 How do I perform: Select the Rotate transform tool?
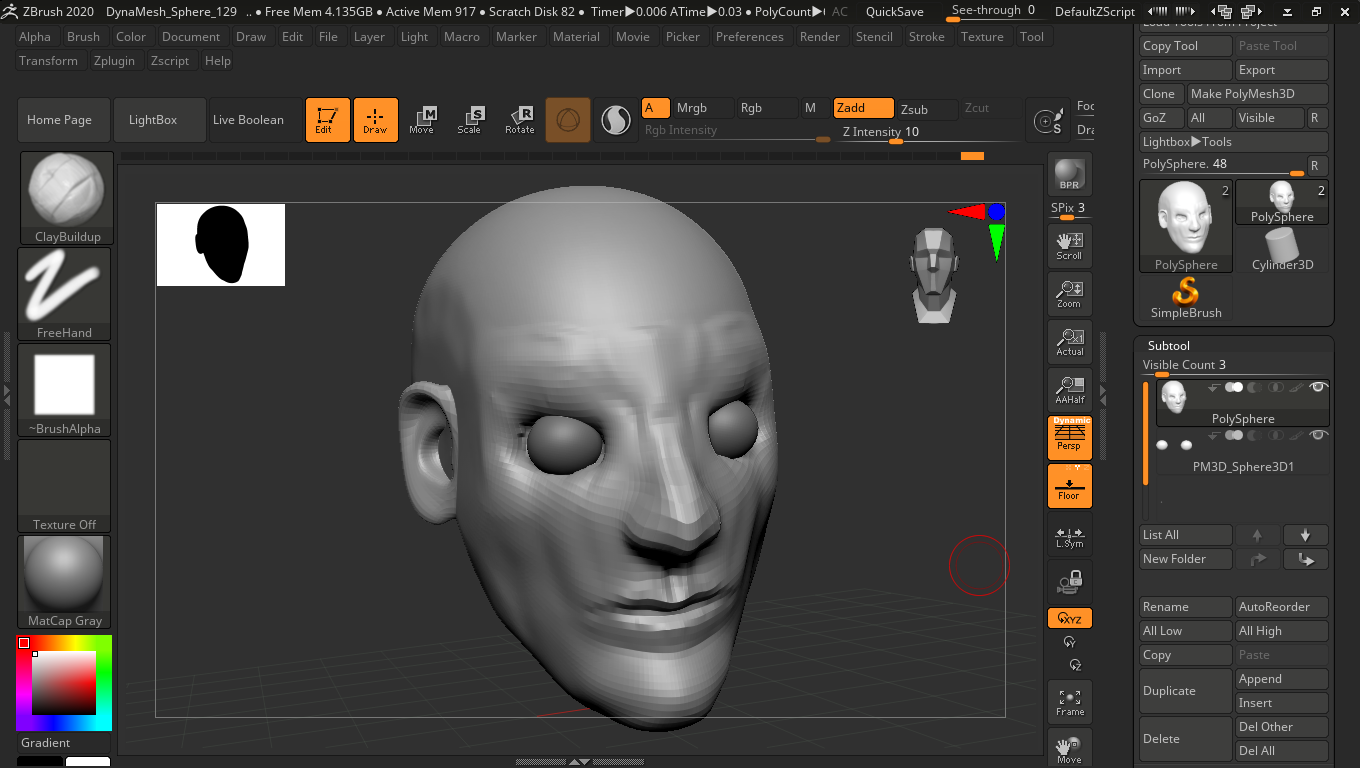point(519,120)
